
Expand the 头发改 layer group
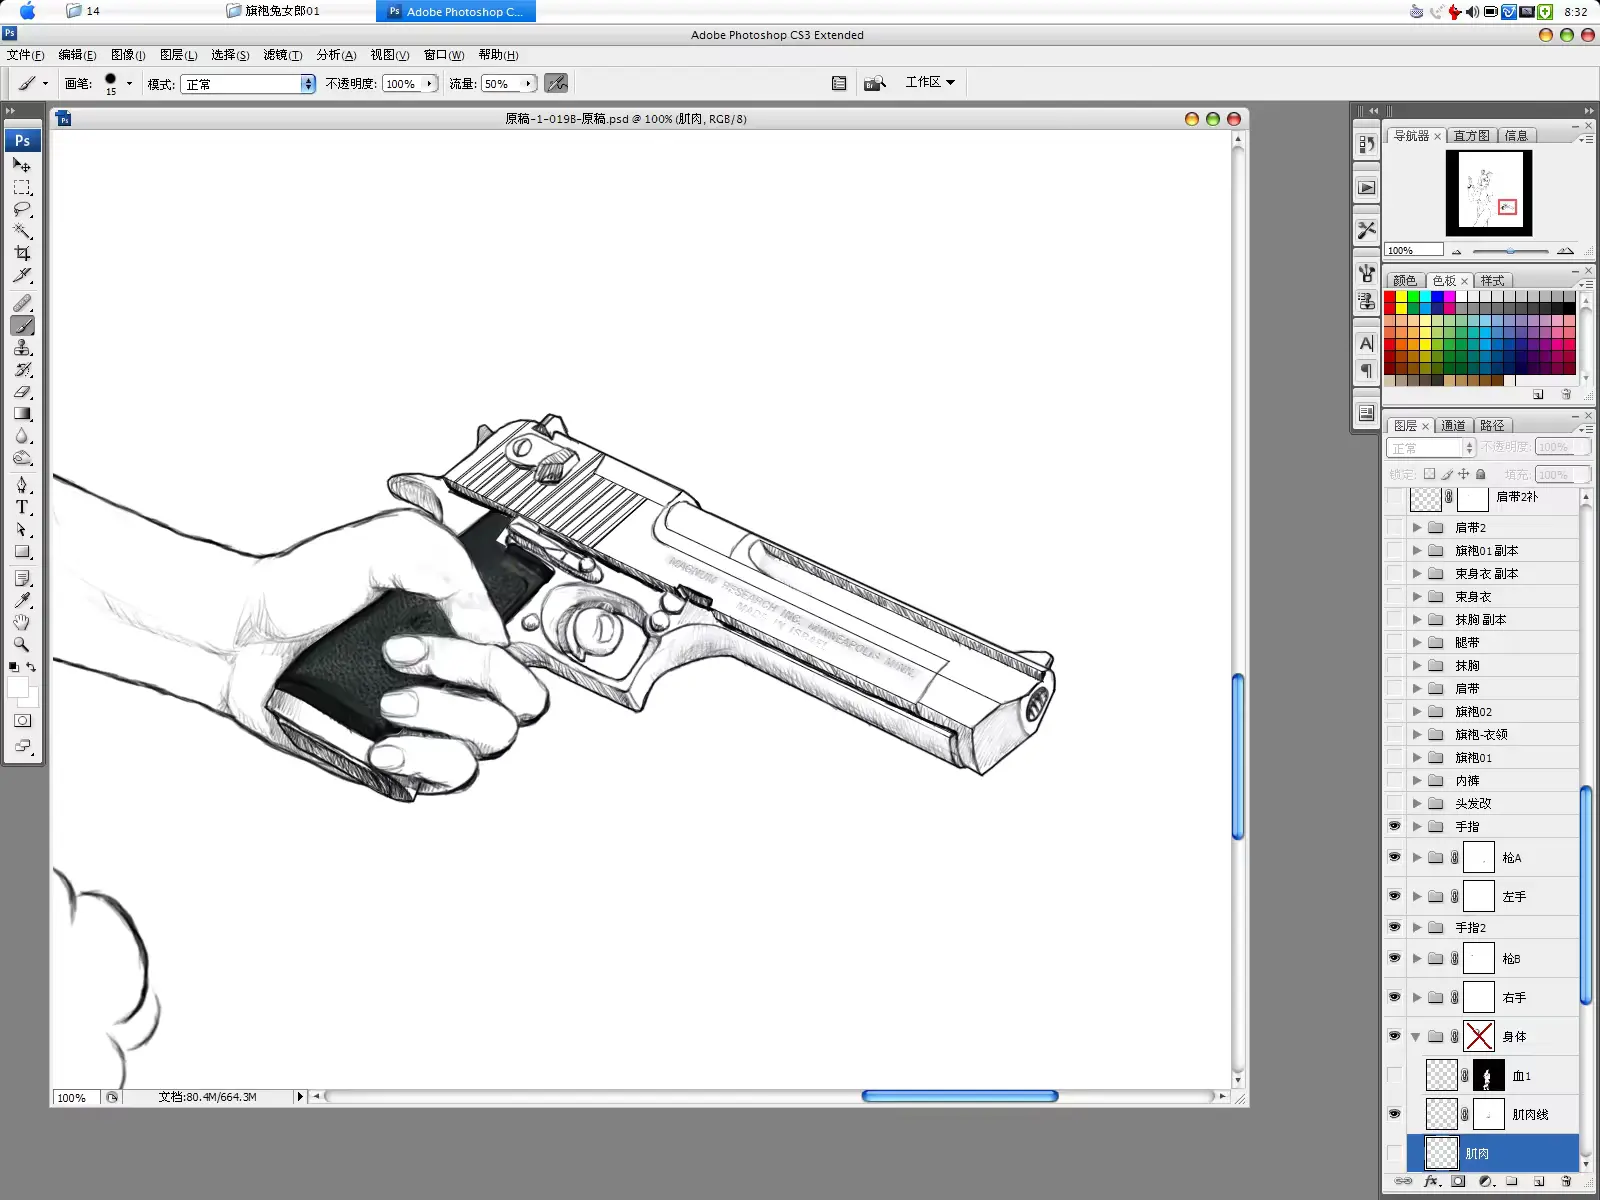[x=1416, y=804]
